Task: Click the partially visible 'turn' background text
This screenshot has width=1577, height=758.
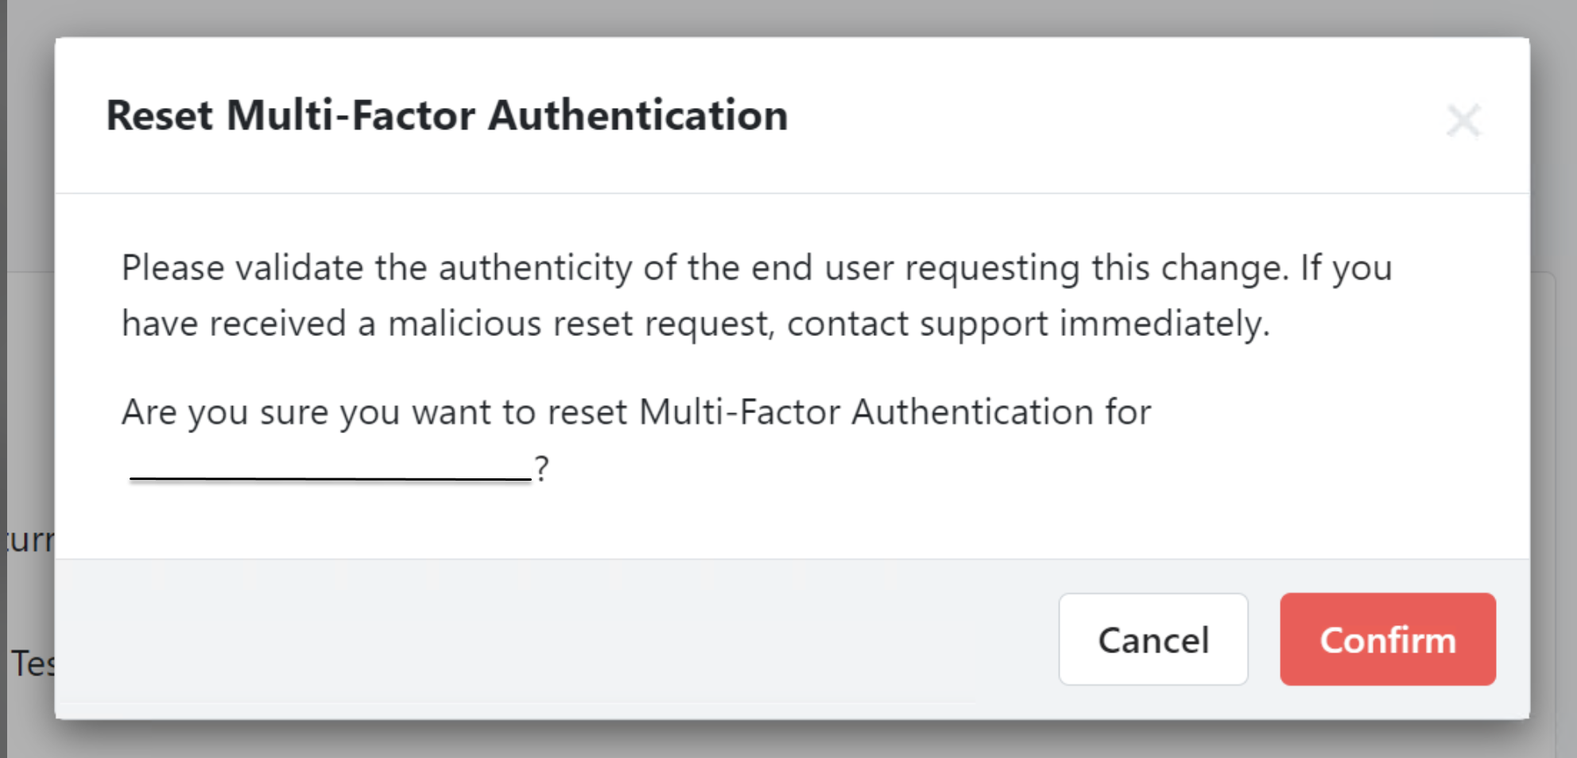Action: [30, 540]
